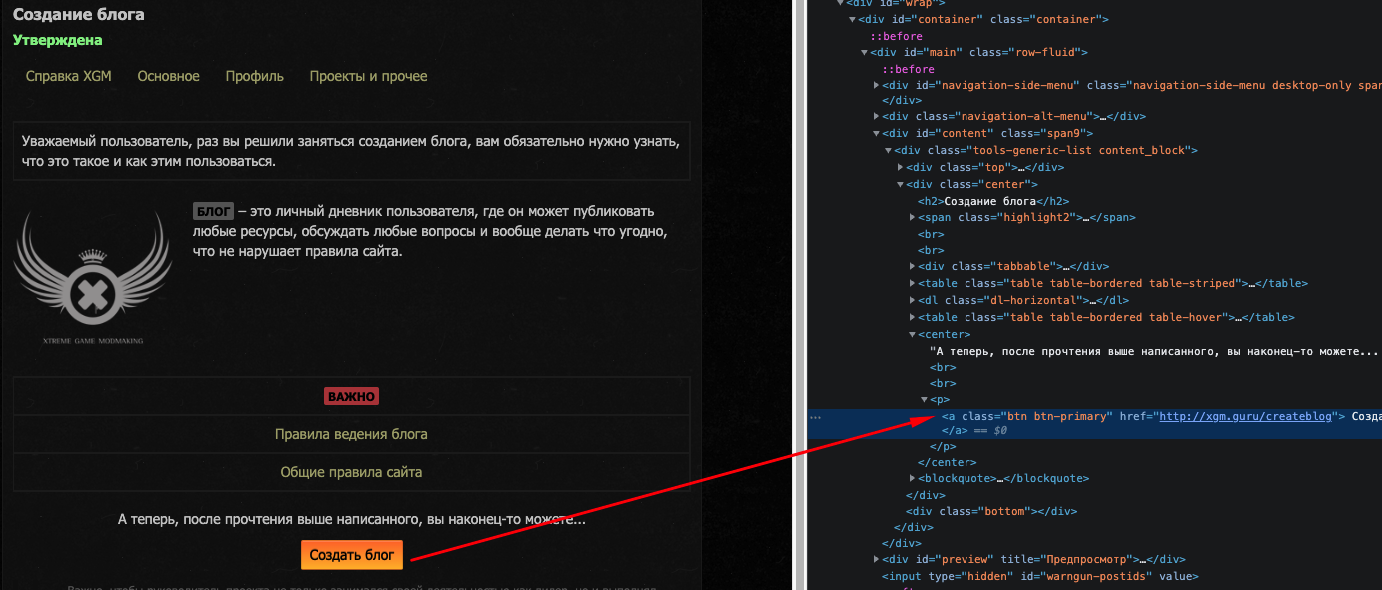Expand the navigation-side-menu div node

coord(876,85)
